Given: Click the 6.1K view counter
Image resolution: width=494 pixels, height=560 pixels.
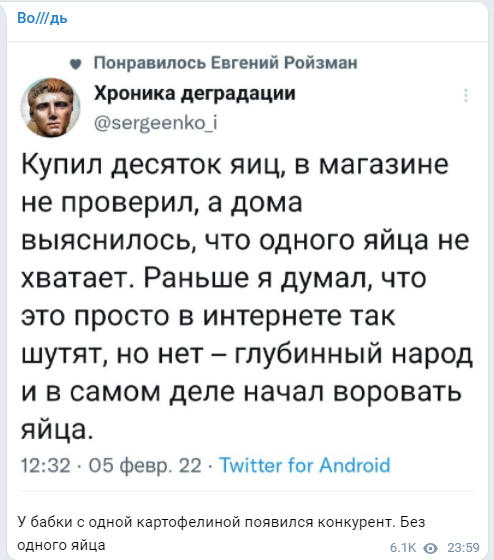Looking at the screenshot, I should tap(403, 548).
